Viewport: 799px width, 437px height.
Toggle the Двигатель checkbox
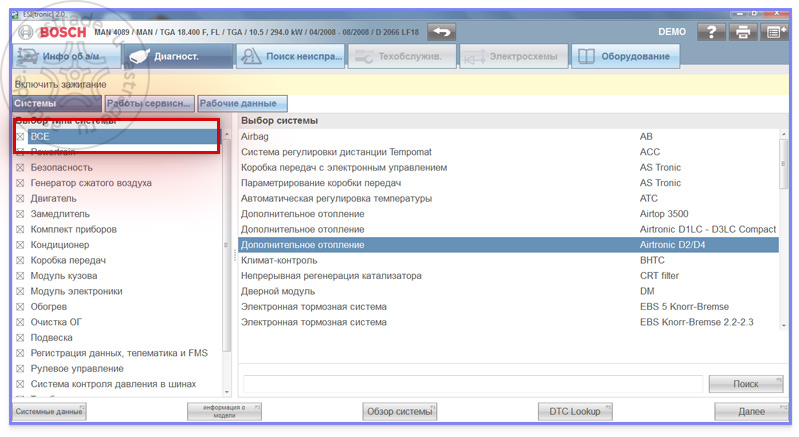[20, 198]
